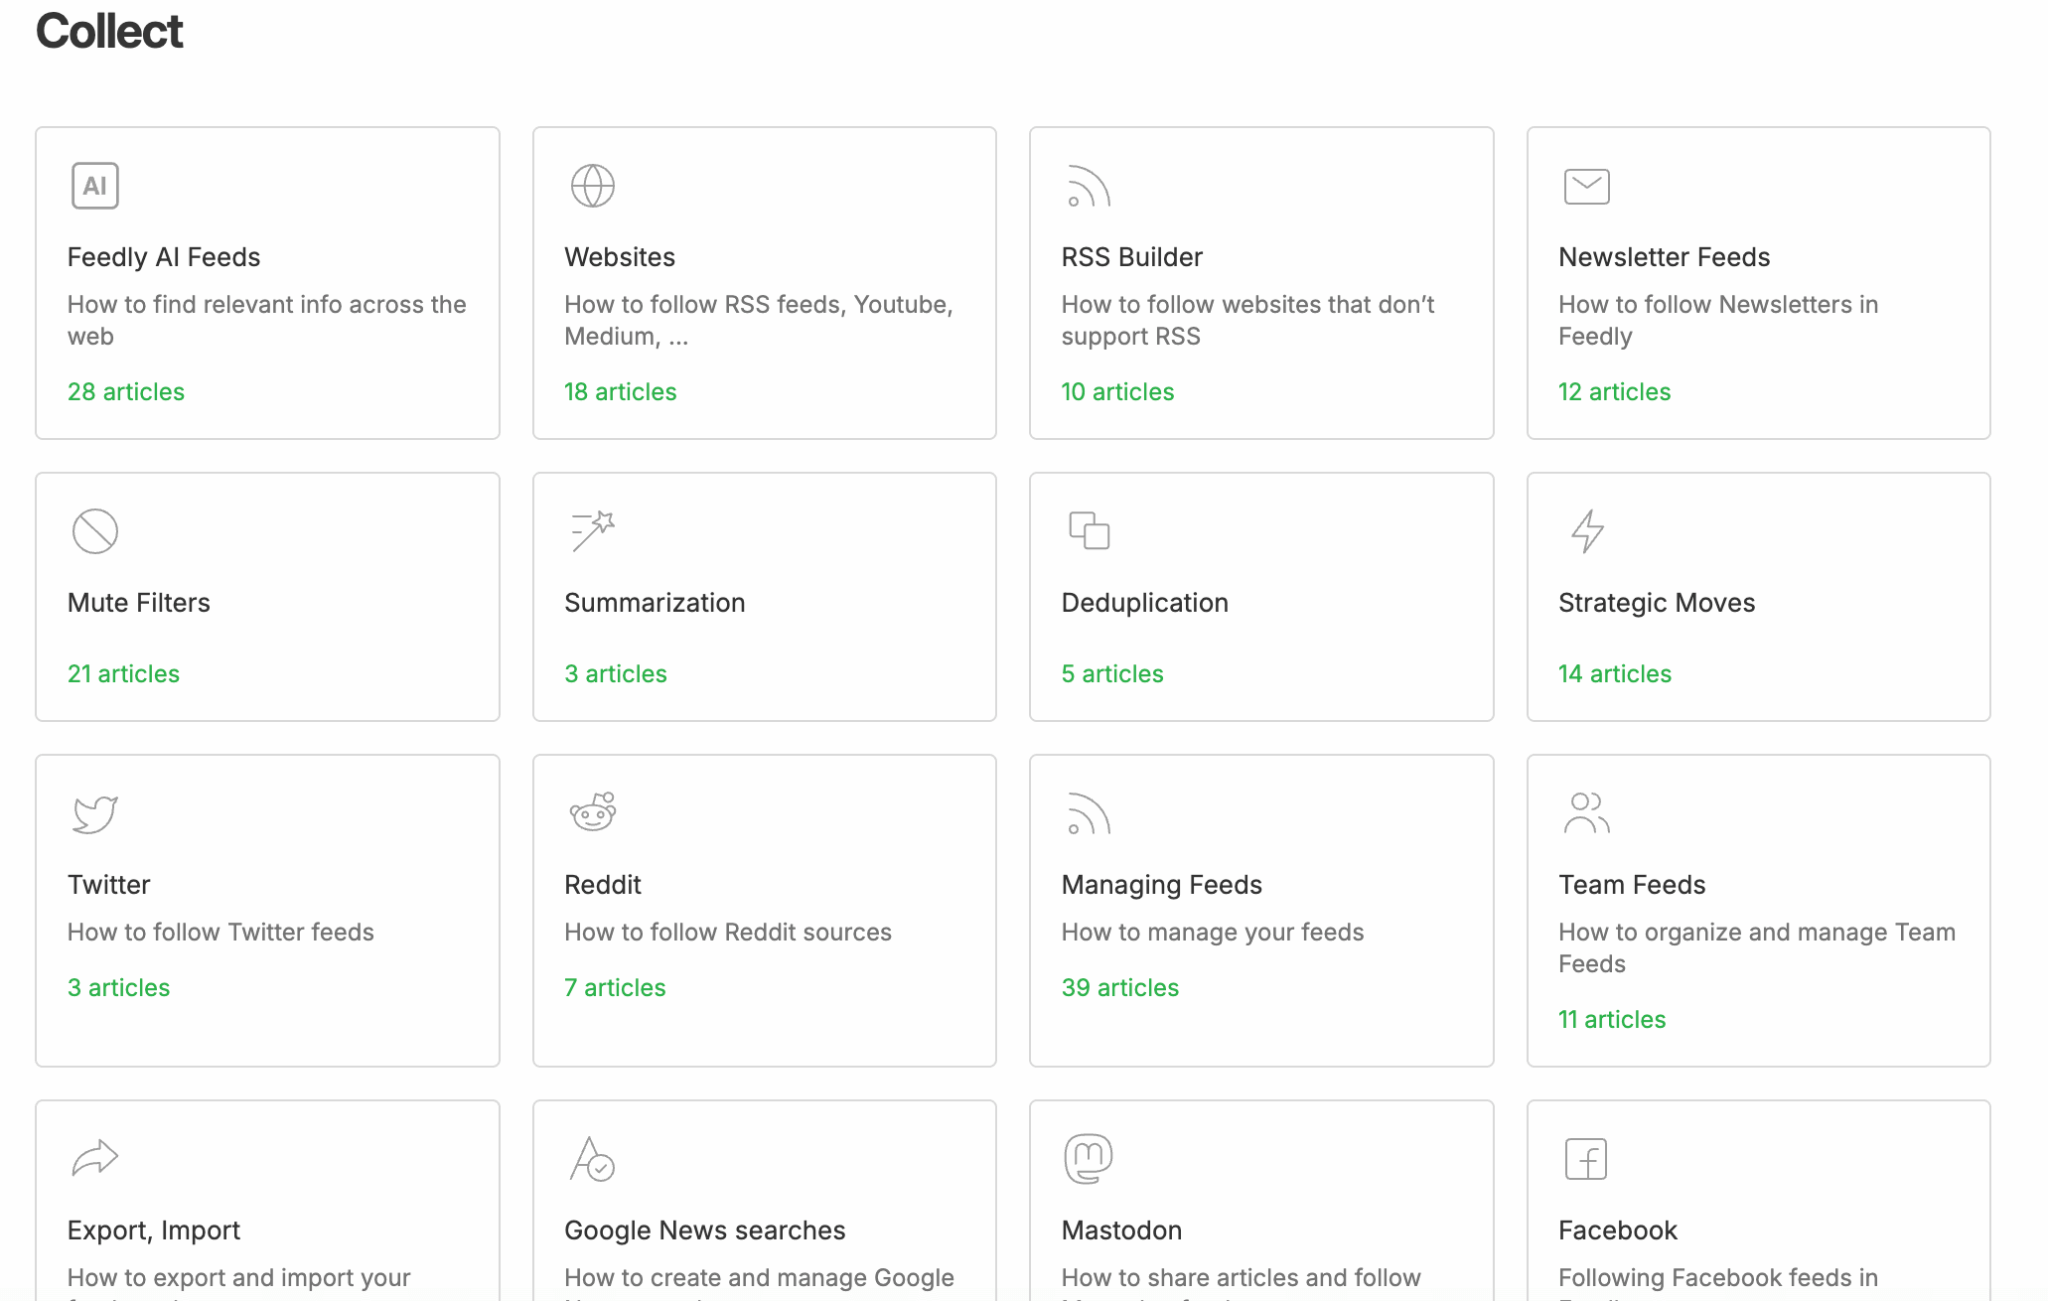Click the Newsletter Feeds envelope icon

pos(1586,186)
